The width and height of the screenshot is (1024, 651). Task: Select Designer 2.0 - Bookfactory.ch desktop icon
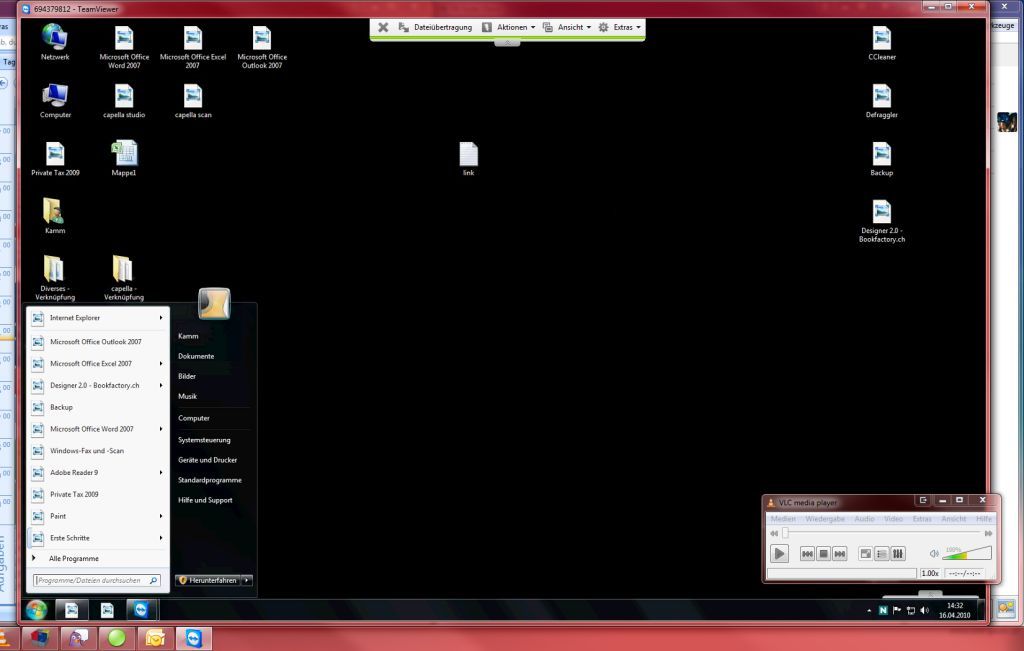coord(882,221)
